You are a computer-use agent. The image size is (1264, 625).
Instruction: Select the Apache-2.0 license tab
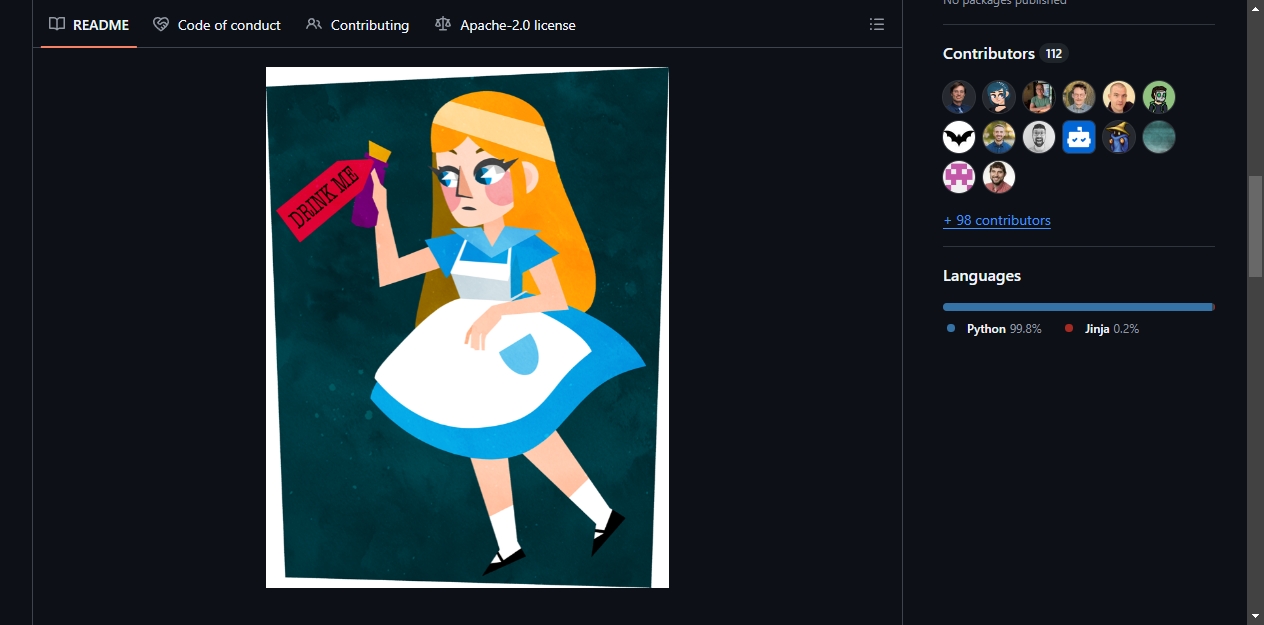(x=506, y=25)
